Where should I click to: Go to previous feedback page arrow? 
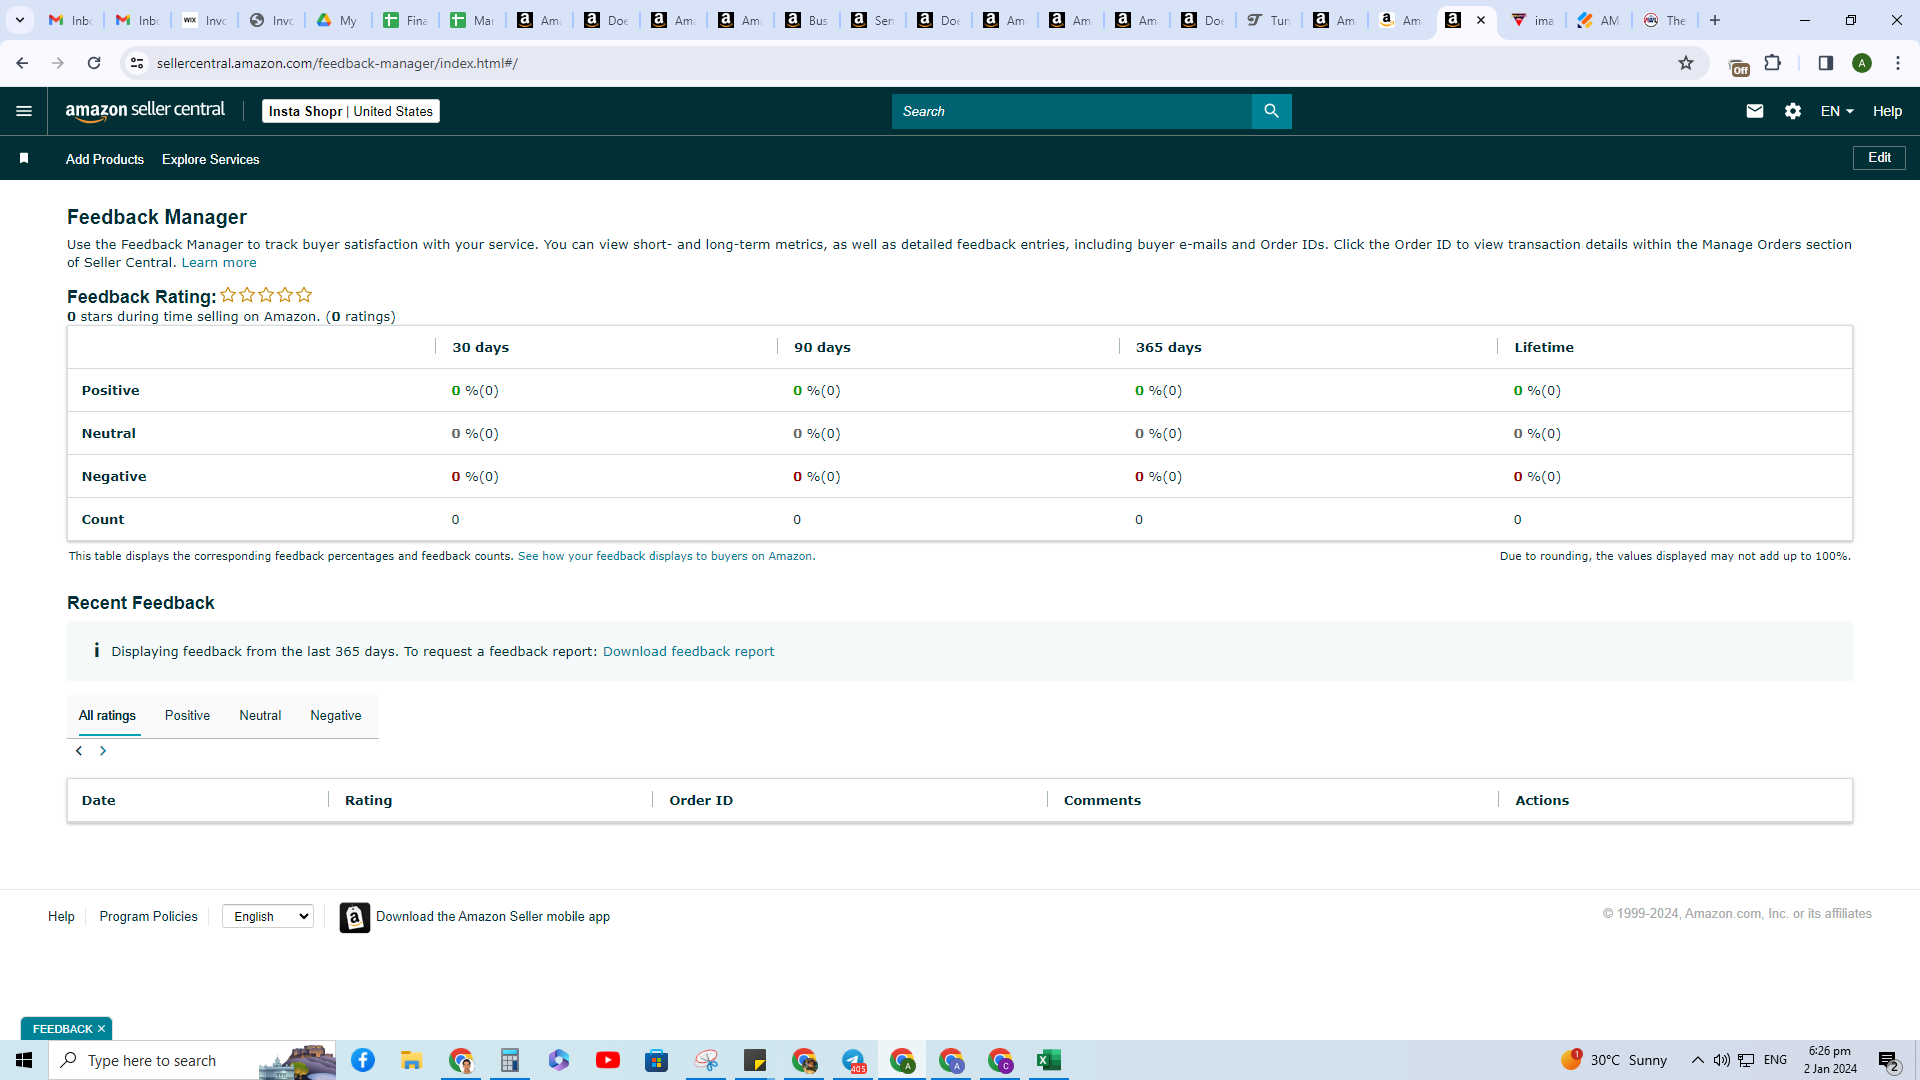[79, 751]
